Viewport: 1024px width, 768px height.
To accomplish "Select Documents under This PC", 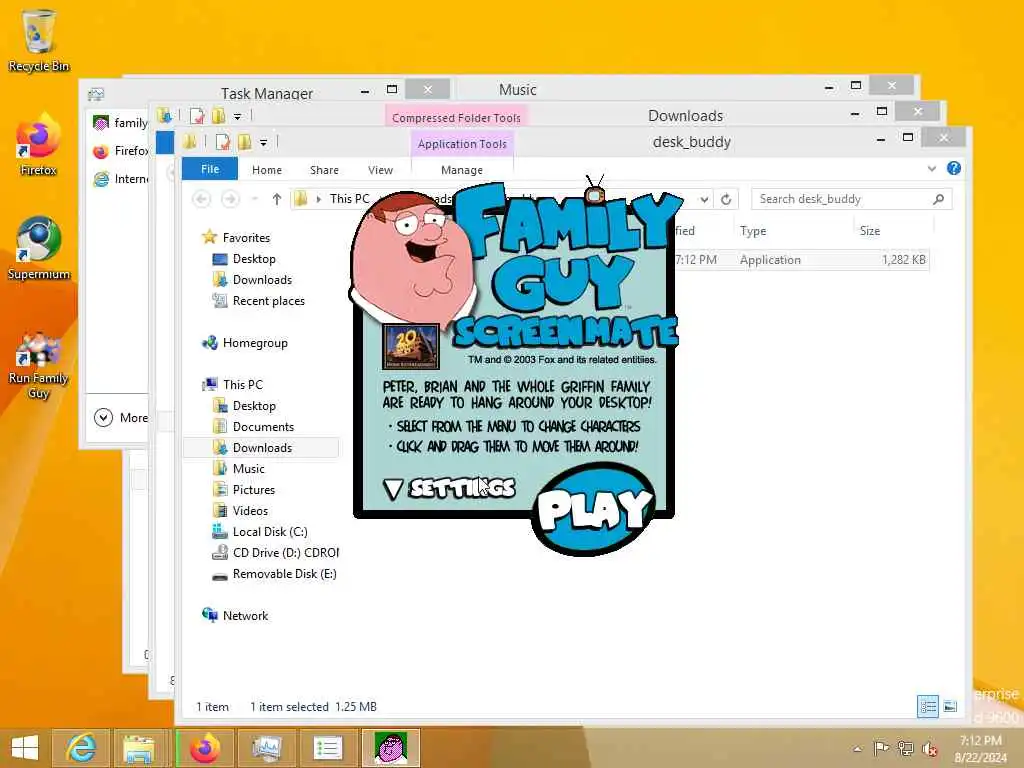I will point(263,426).
